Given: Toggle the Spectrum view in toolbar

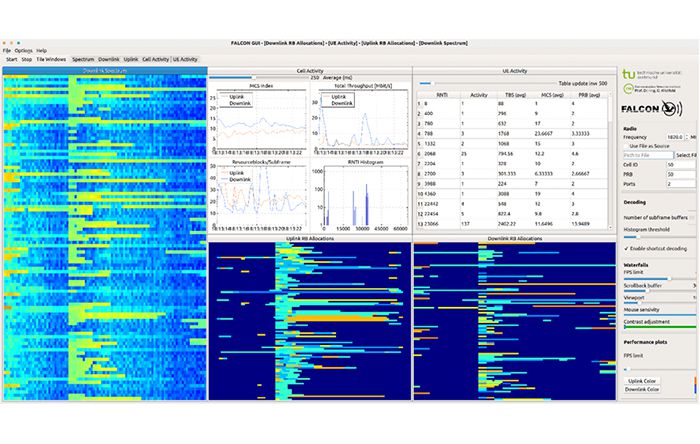Looking at the screenshot, I should pyautogui.click(x=83, y=60).
